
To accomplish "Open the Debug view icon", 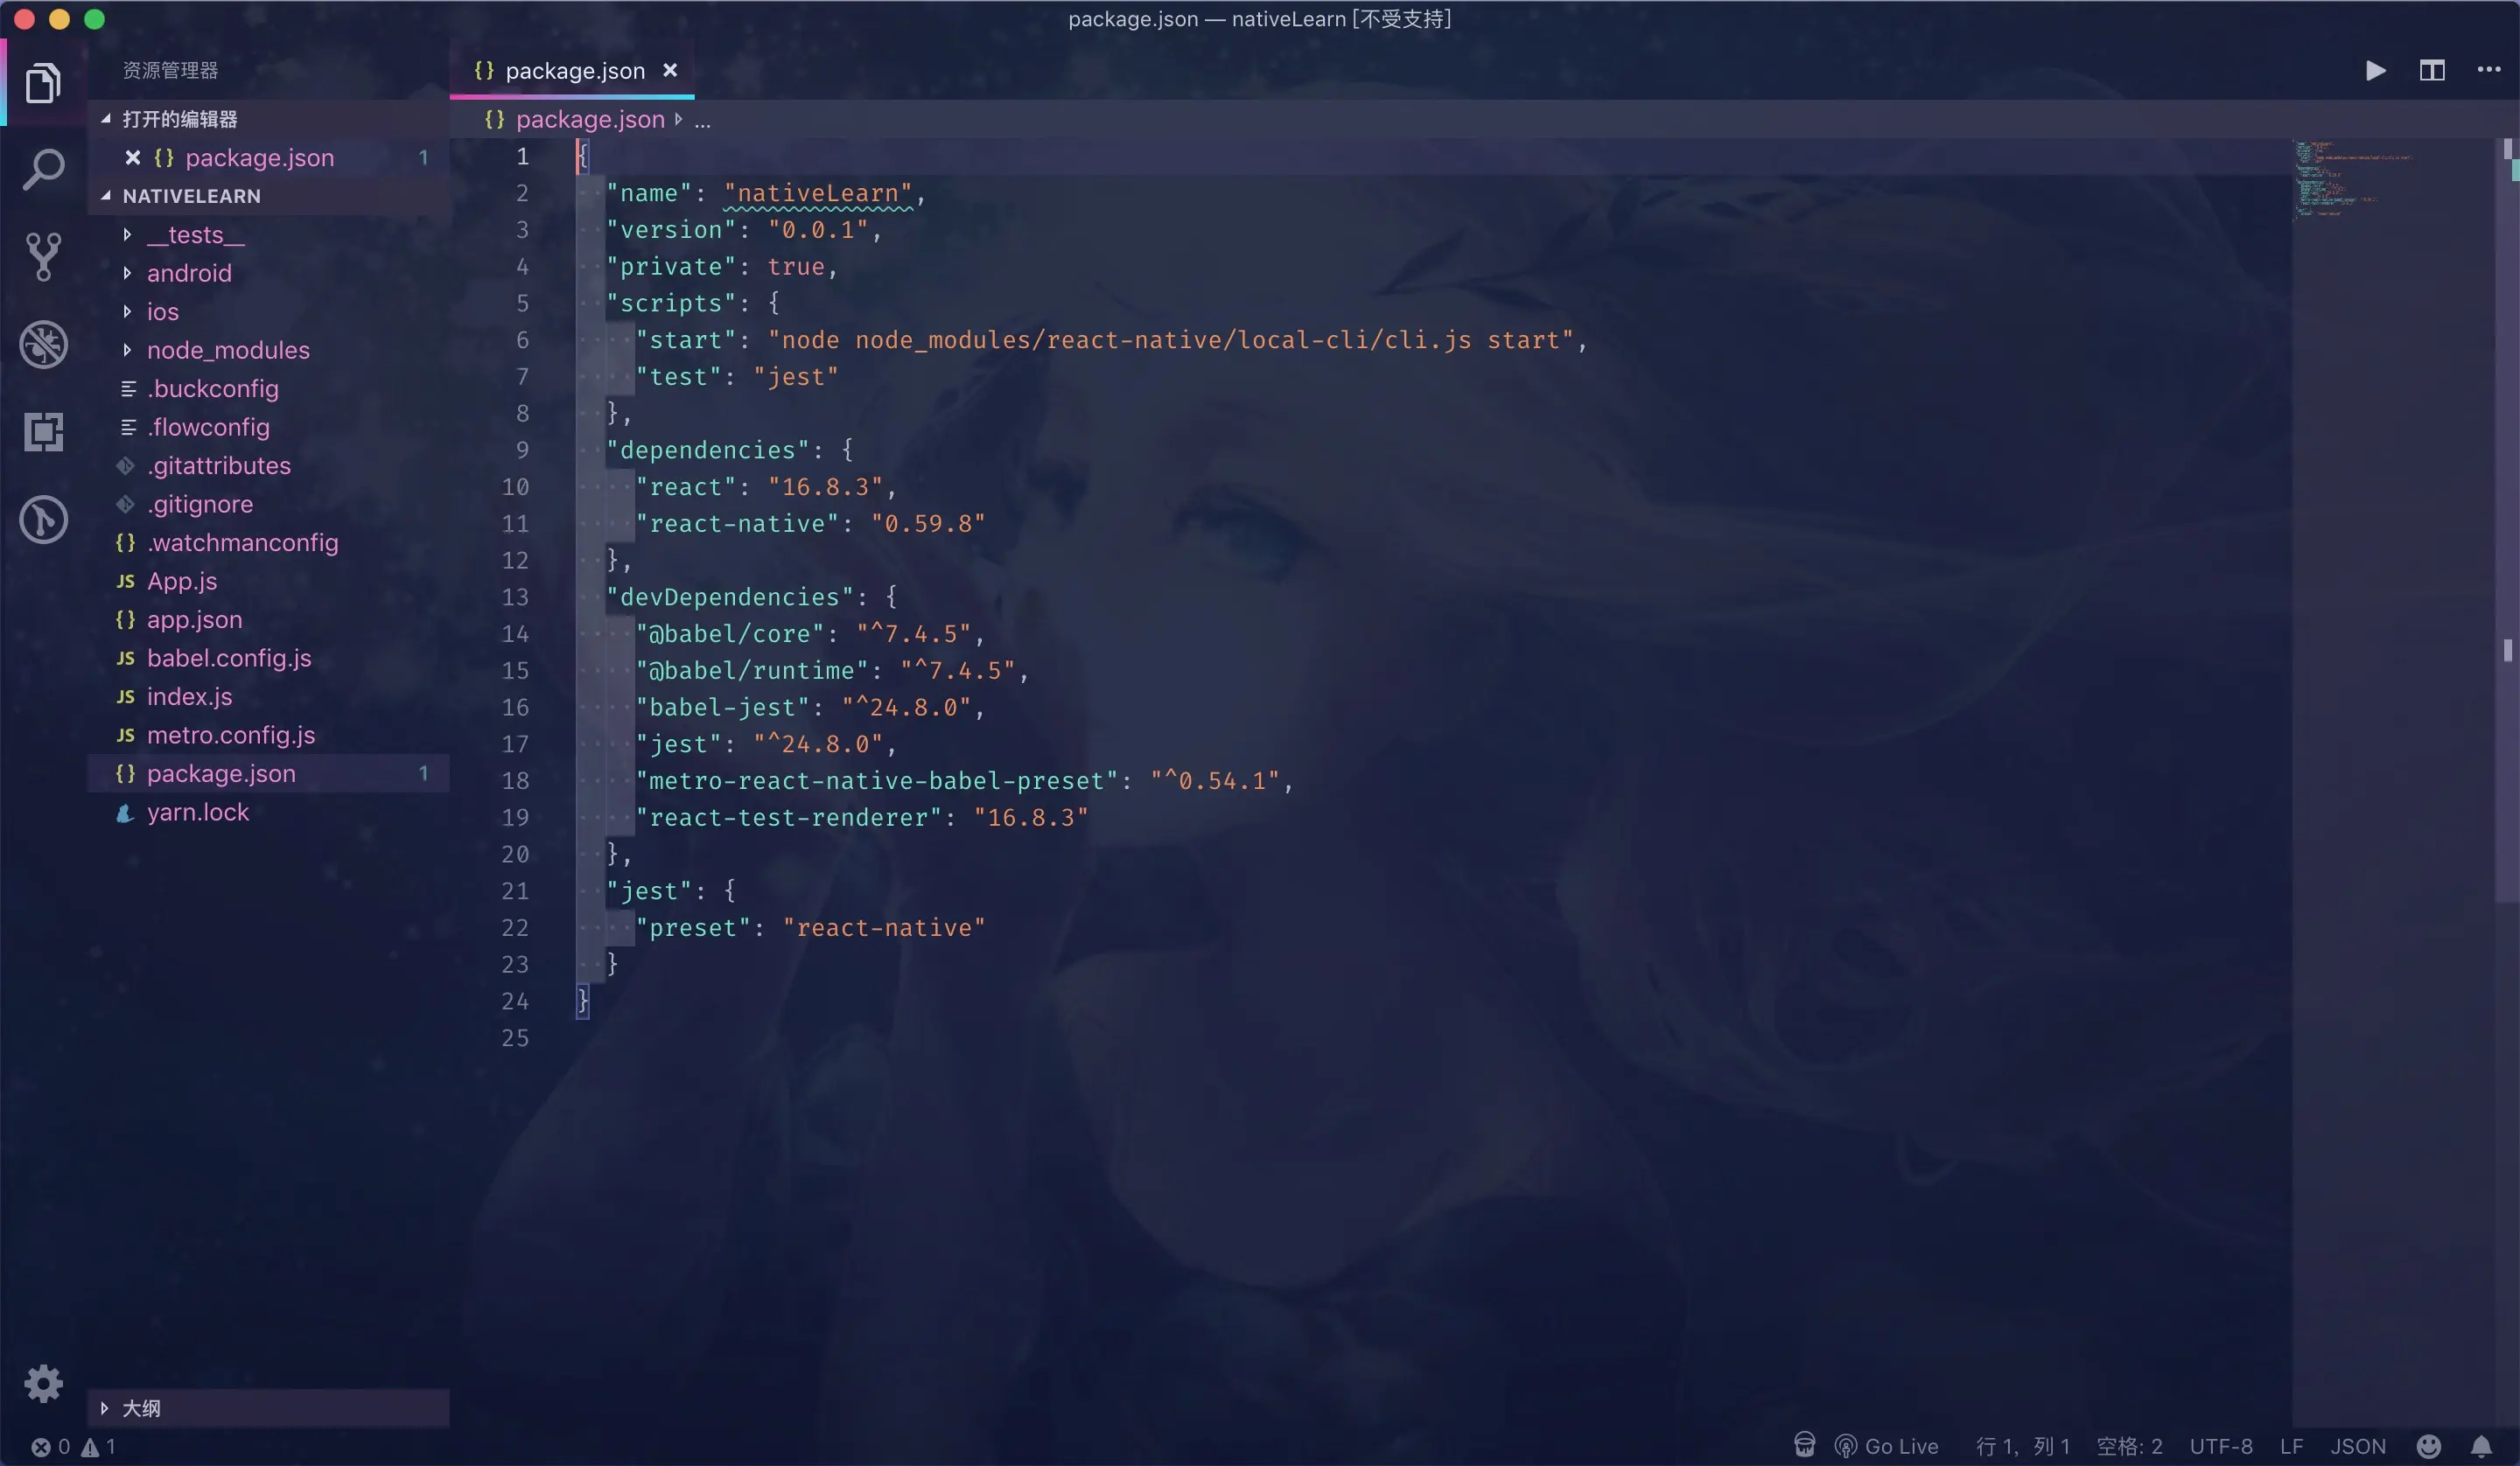I will click(x=43, y=345).
